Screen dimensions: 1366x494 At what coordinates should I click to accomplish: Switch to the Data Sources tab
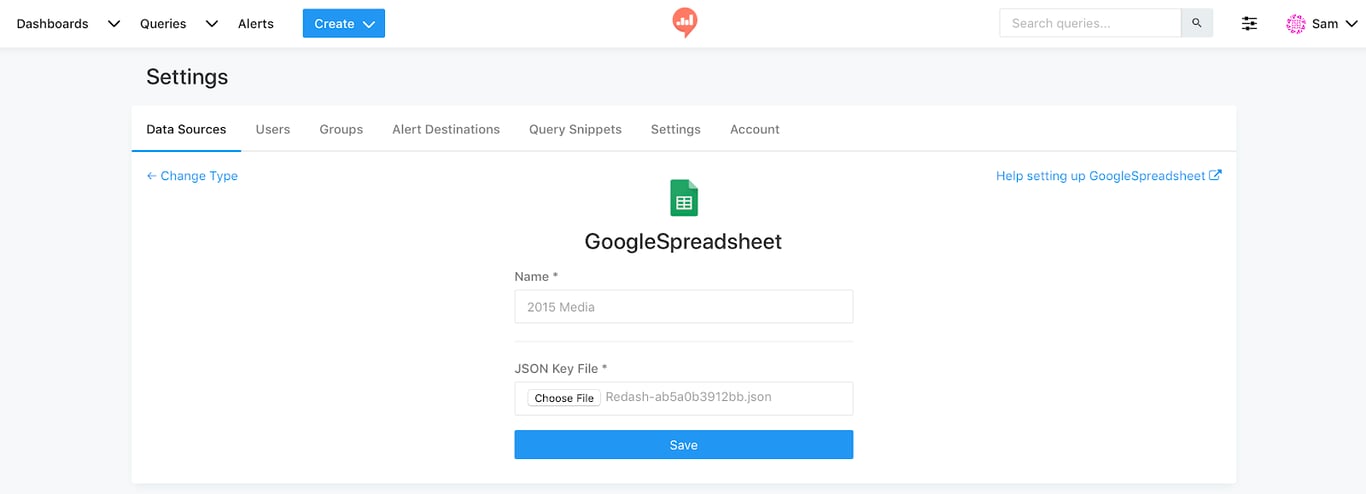[x=186, y=129]
